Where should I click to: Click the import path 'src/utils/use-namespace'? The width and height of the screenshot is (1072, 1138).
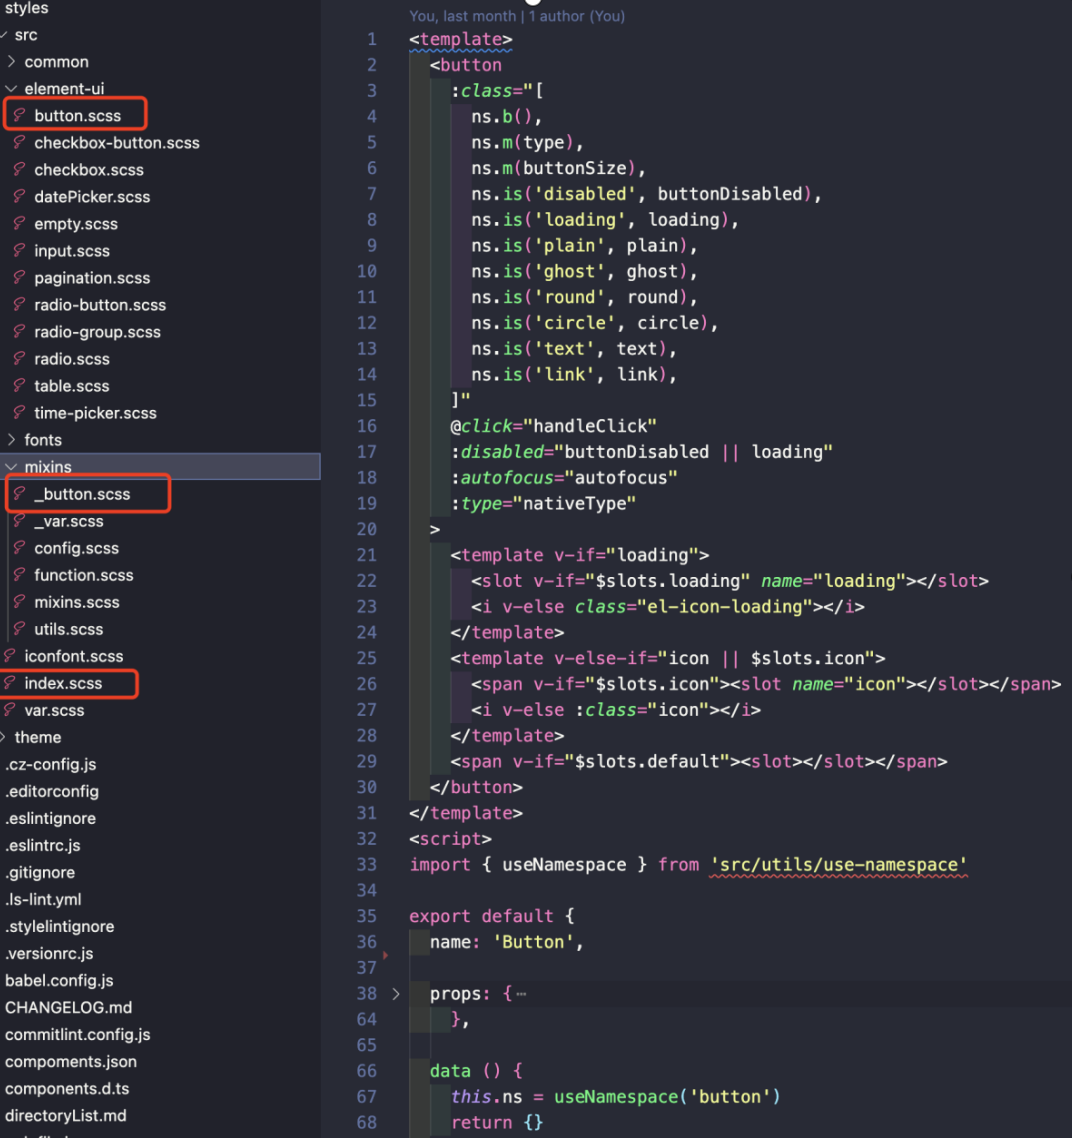coord(838,864)
